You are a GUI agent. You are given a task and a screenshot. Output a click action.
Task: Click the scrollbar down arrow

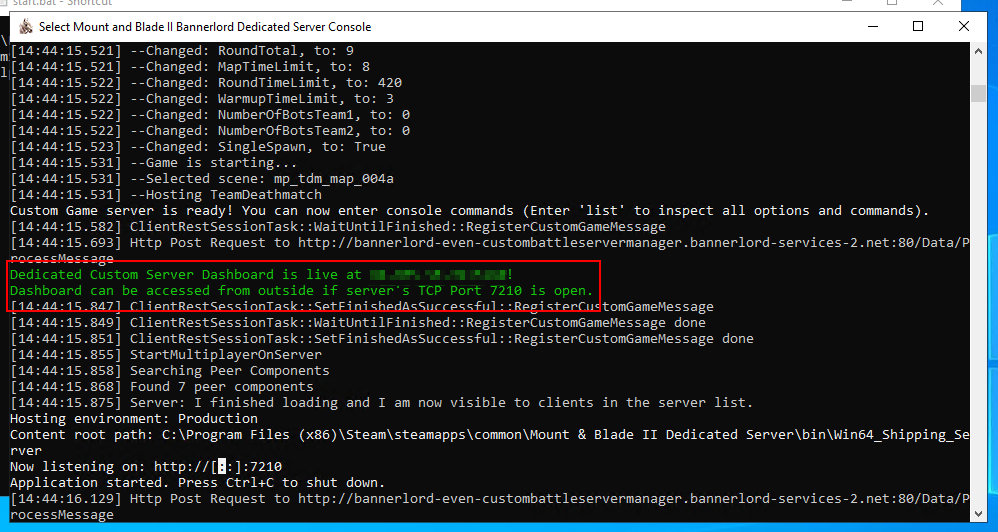pyautogui.click(x=978, y=512)
